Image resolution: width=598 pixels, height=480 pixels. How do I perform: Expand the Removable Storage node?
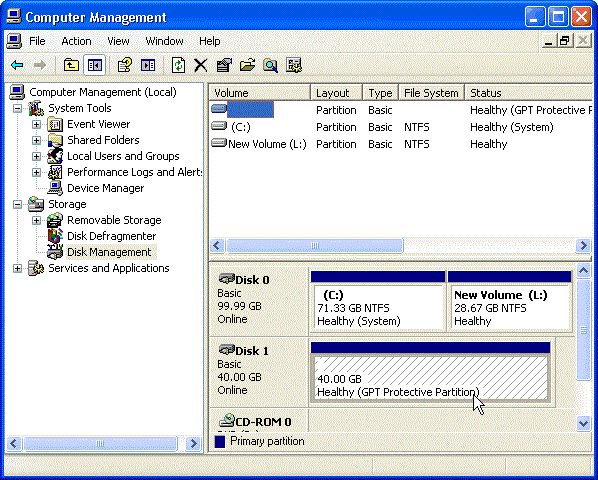click(x=36, y=220)
